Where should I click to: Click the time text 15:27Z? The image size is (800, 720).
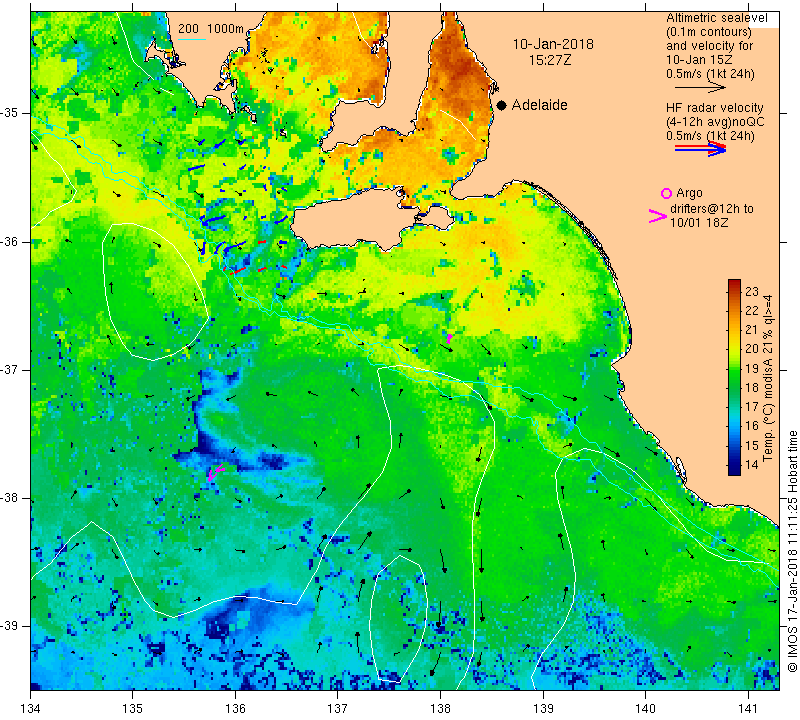click(549, 60)
